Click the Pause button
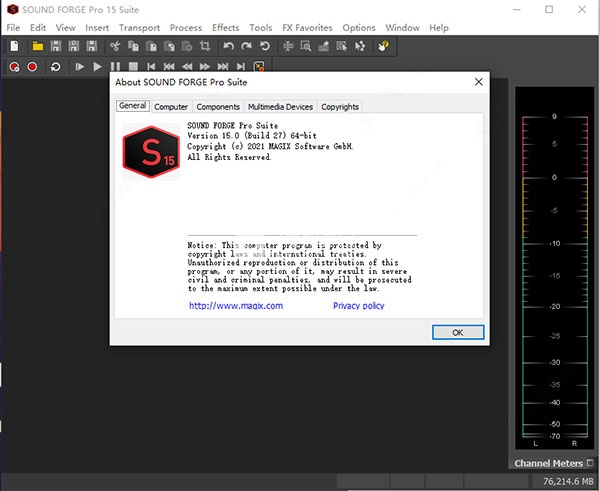This screenshot has height=491, width=600. [x=115, y=67]
